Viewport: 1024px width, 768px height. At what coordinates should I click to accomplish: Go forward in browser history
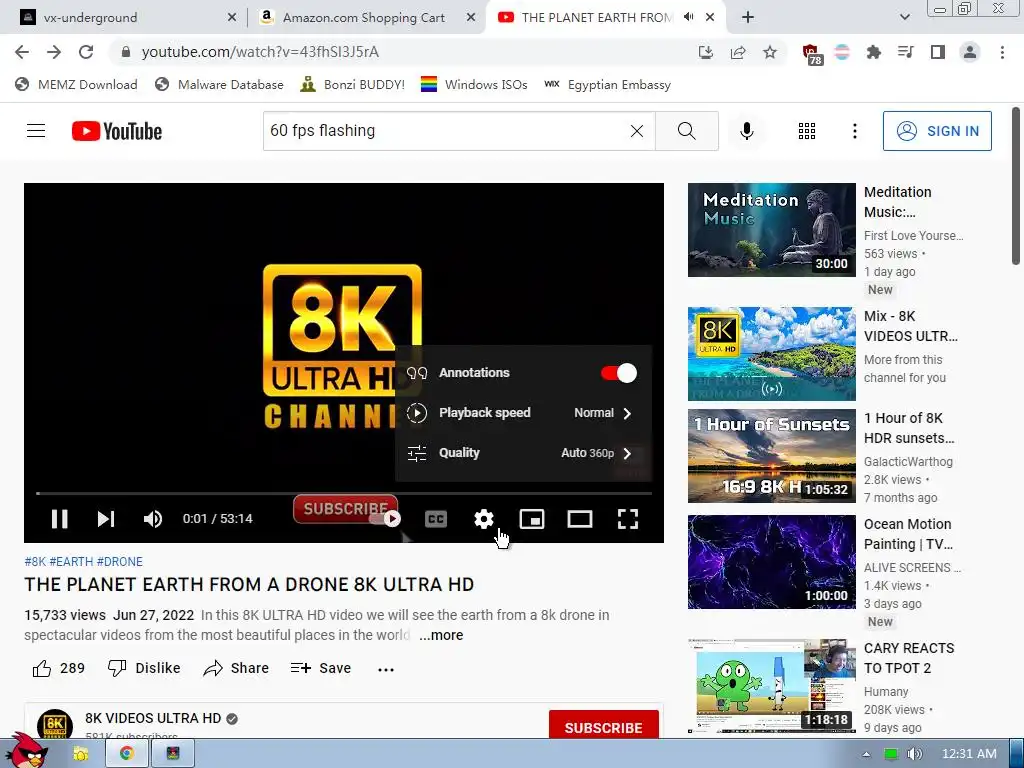pyautogui.click(x=54, y=52)
